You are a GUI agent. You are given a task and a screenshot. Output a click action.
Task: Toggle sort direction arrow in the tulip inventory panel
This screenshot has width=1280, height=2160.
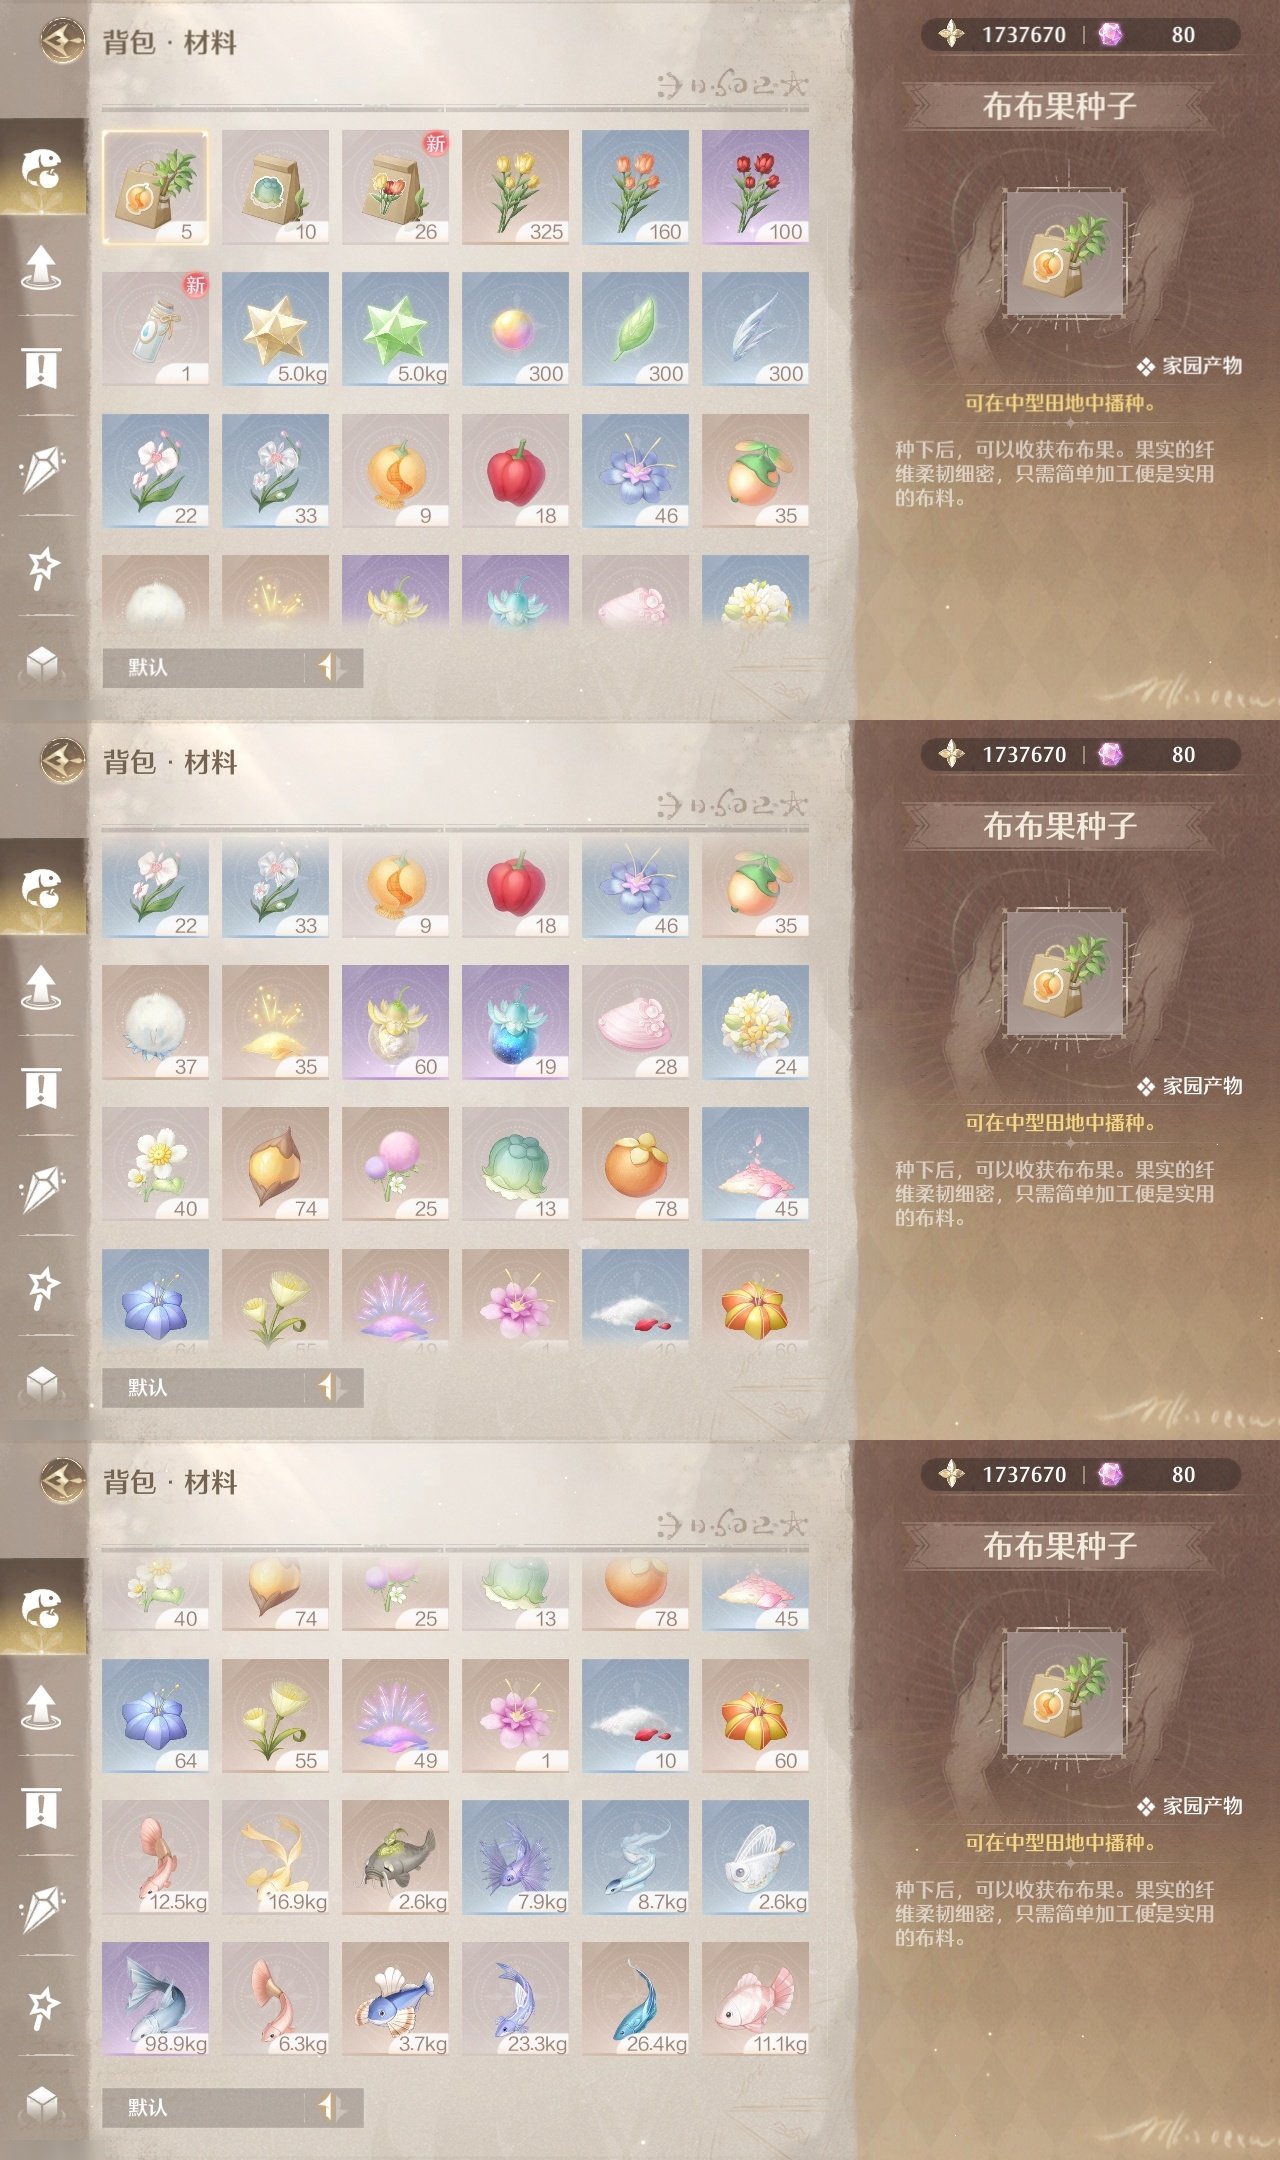pos(332,667)
